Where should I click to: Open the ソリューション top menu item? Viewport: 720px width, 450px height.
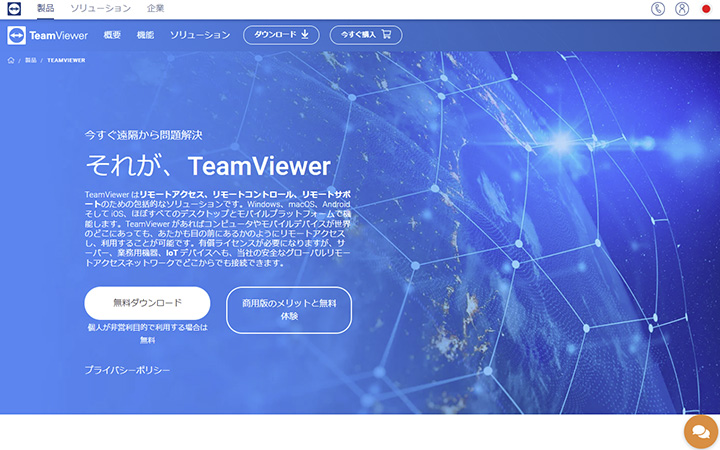coord(101,8)
